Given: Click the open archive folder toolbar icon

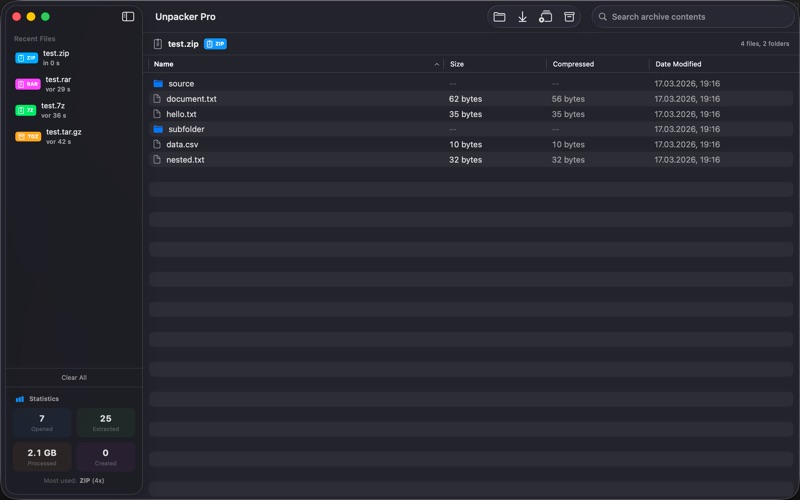Looking at the screenshot, I should tap(499, 17).
